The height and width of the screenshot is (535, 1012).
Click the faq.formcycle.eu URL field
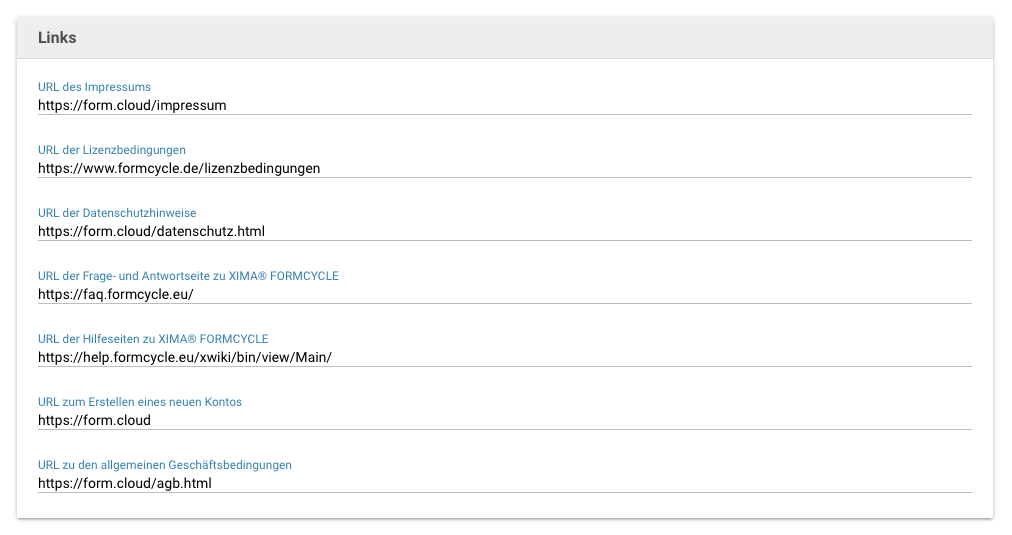click(504, 294)
